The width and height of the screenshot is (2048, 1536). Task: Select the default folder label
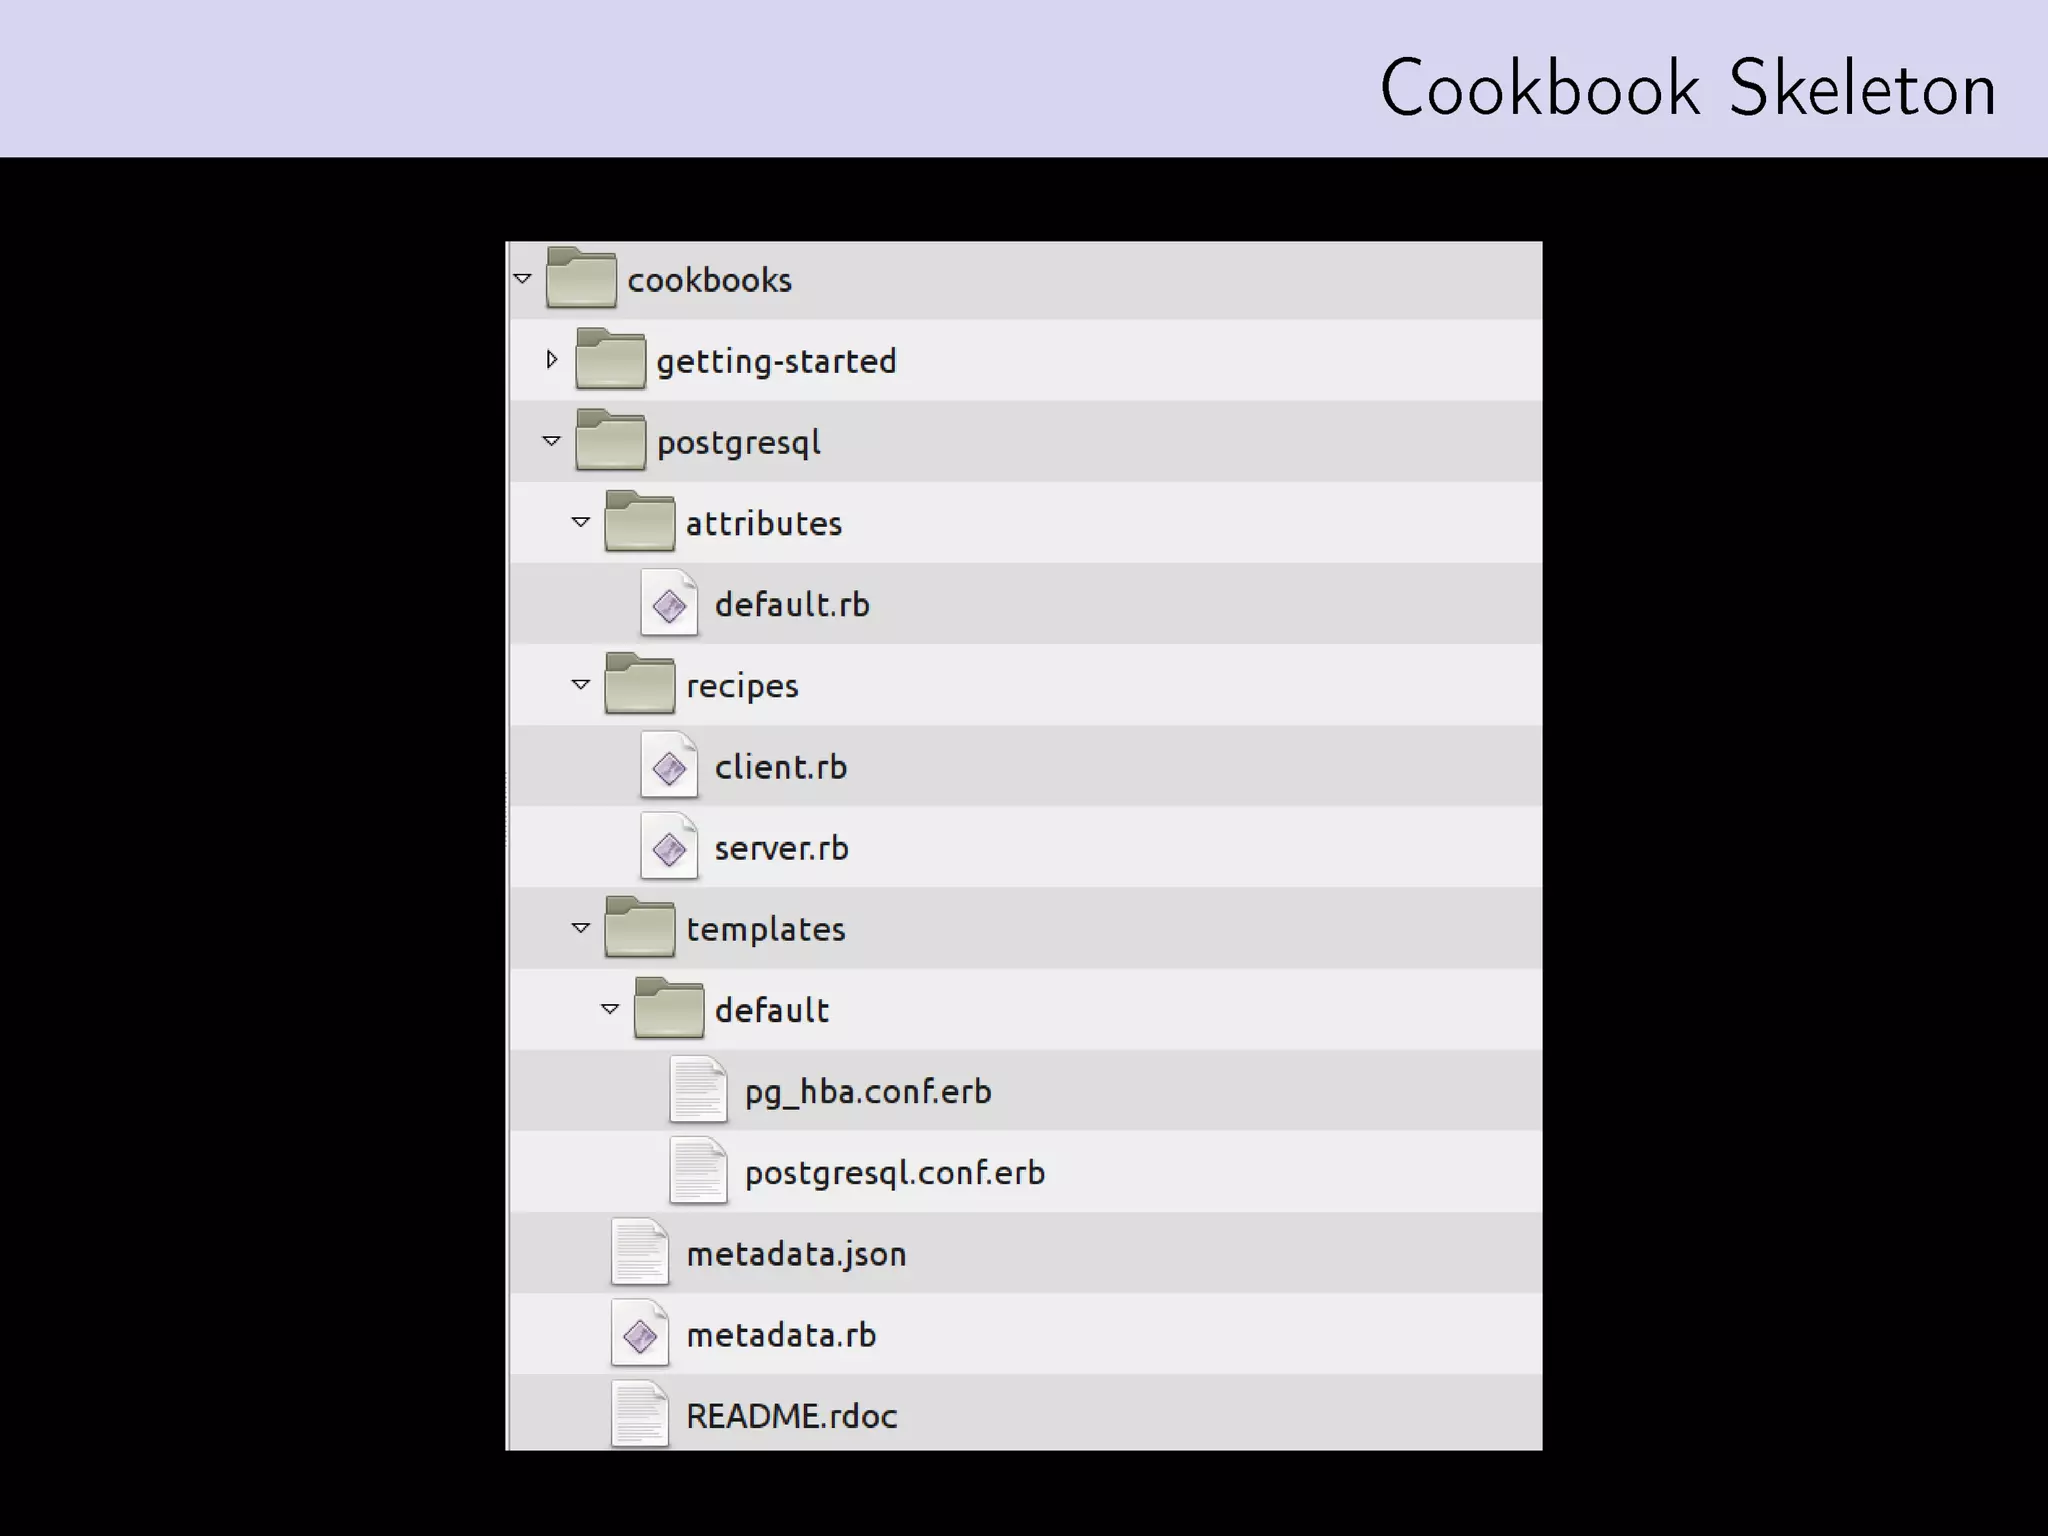coord(772,1010)
